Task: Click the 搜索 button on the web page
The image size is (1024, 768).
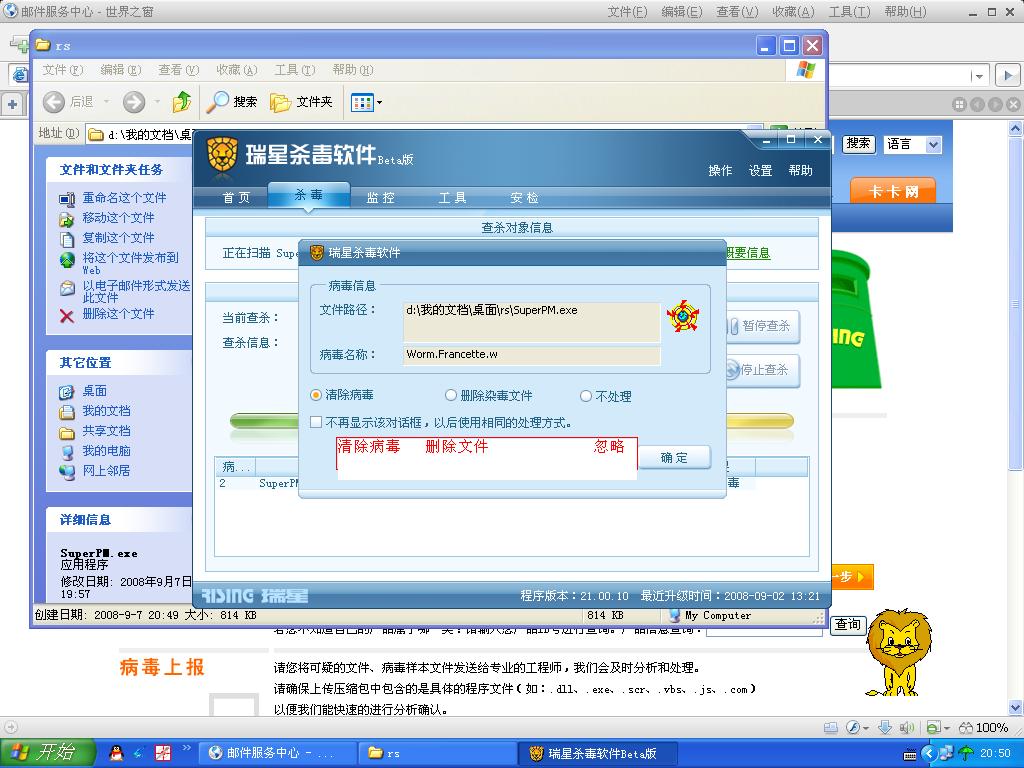Action: click(x=858, y=144)
